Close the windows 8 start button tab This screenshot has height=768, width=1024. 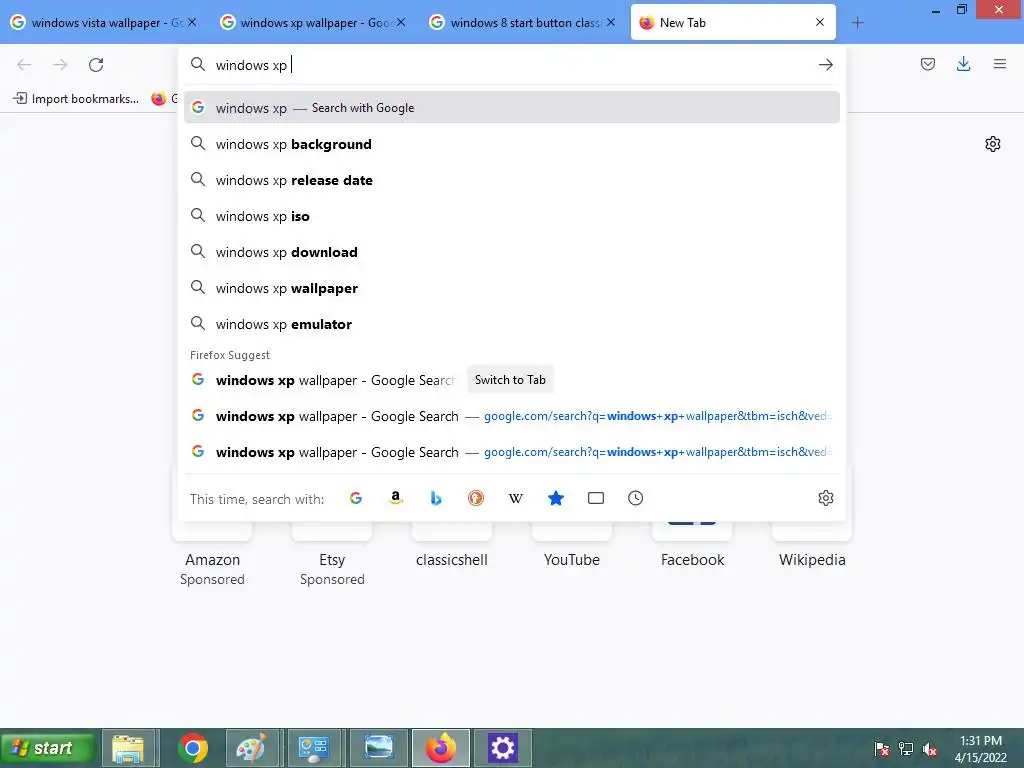(x=611, y=22)
